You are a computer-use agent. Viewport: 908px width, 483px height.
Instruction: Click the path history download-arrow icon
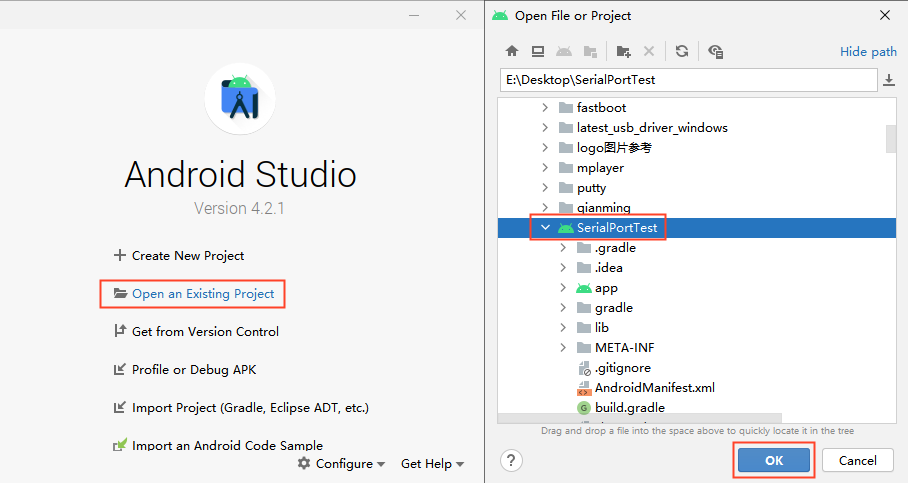(889, 80)
